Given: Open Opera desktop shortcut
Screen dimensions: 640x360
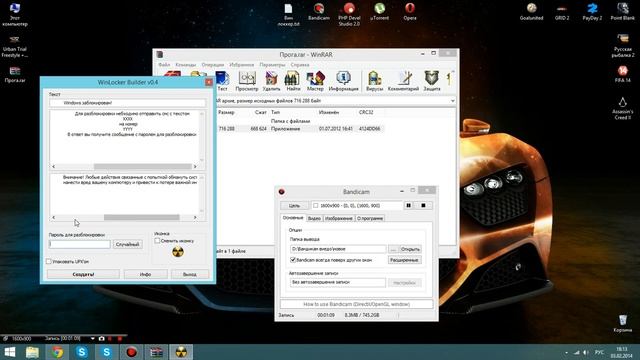Looking at the screenshot, I should 410,11.
